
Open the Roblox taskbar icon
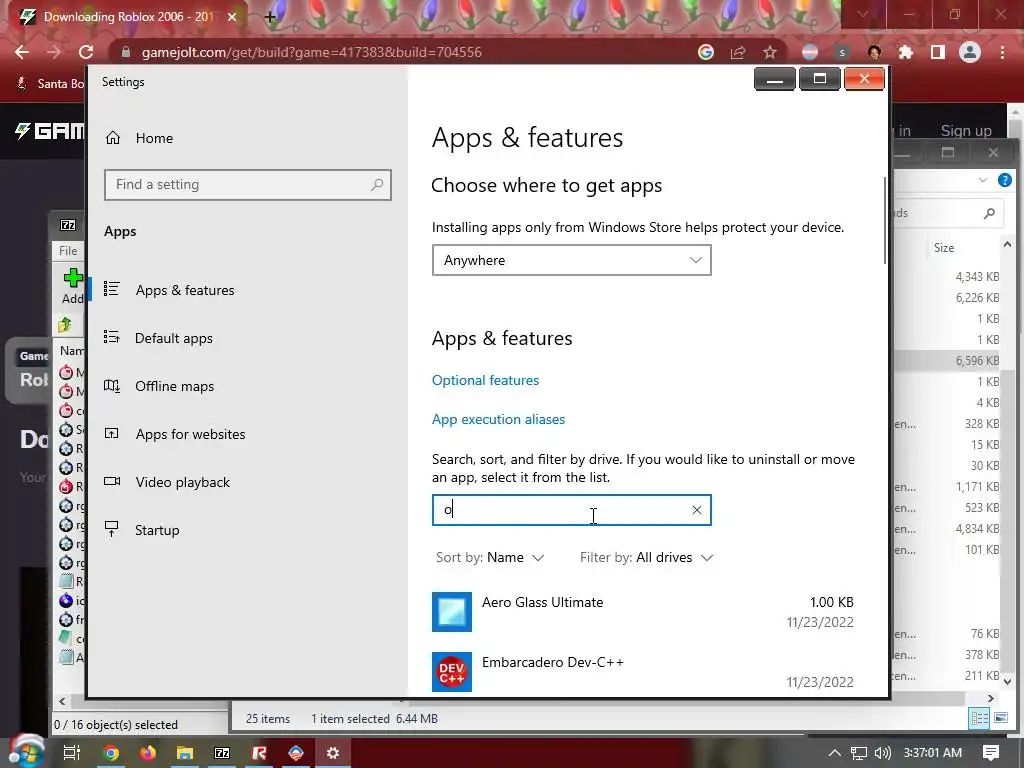click(x=259, y=753)
